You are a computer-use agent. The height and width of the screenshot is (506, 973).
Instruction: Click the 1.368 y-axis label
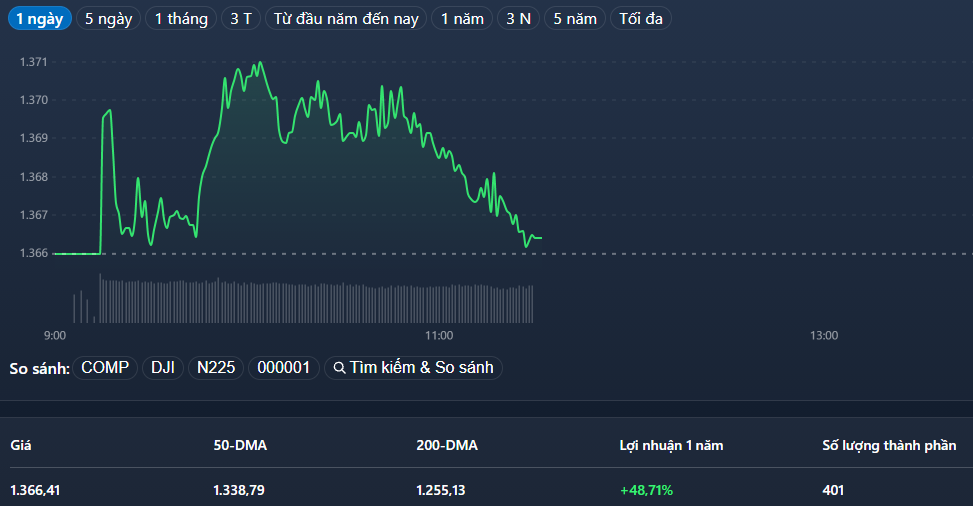click(x=34, y=177)
